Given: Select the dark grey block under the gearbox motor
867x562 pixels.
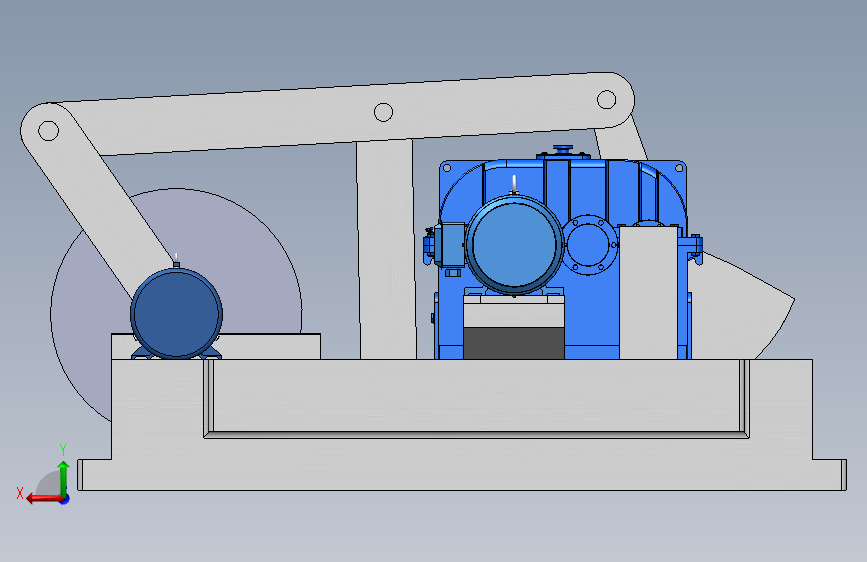Looking at the screenshot, I should pyautogui.click(x=514, y=343).
